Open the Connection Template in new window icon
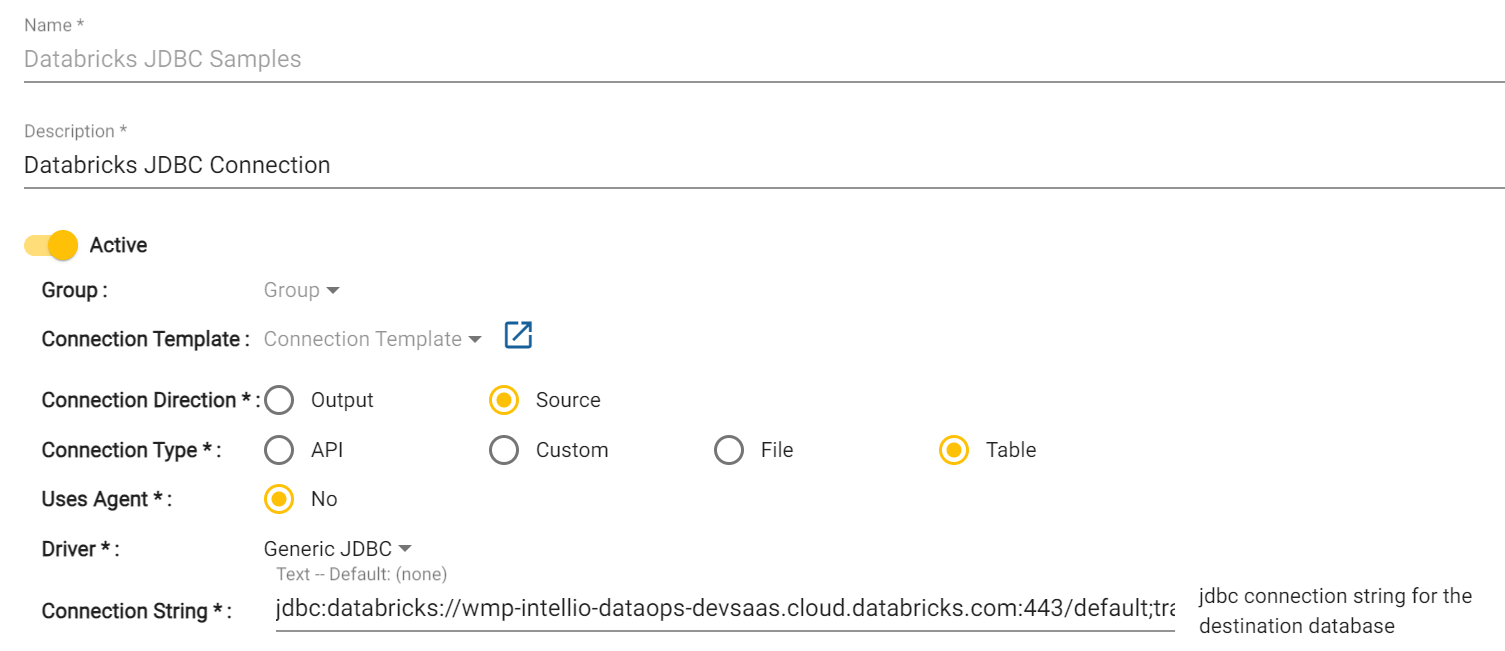1505x651 pixels. tap(518, 335)
